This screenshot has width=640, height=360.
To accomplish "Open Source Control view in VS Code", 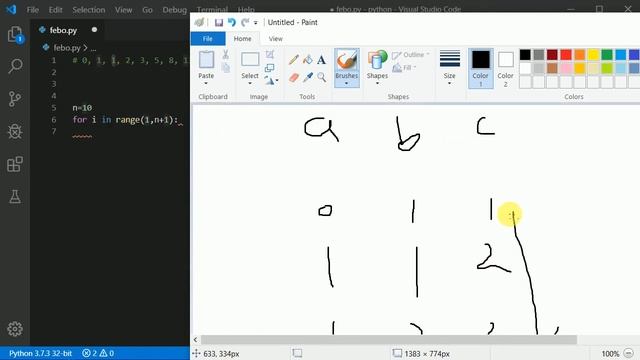I will pos(15,99).
